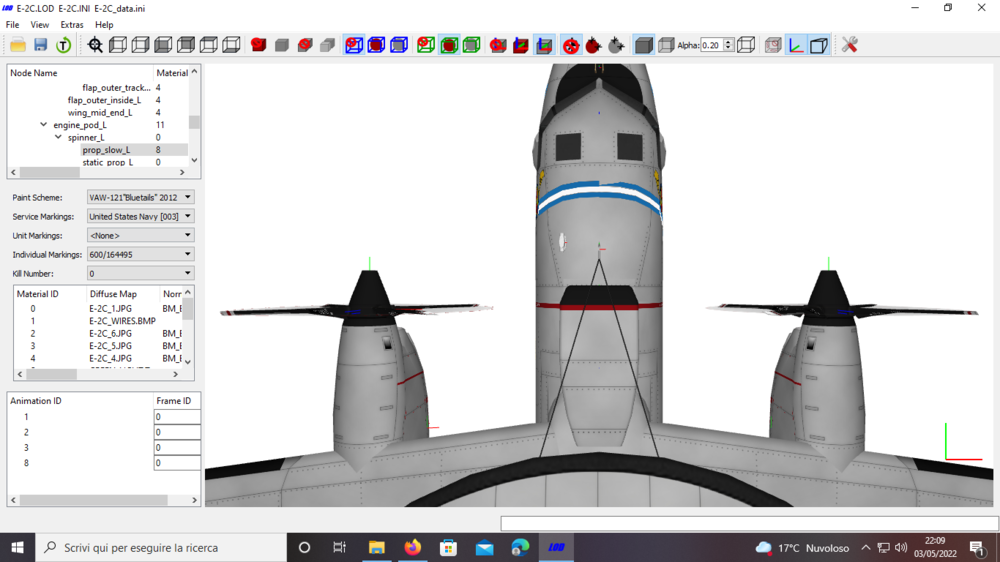Collapse the spinner_L tree node

(58, 137)
